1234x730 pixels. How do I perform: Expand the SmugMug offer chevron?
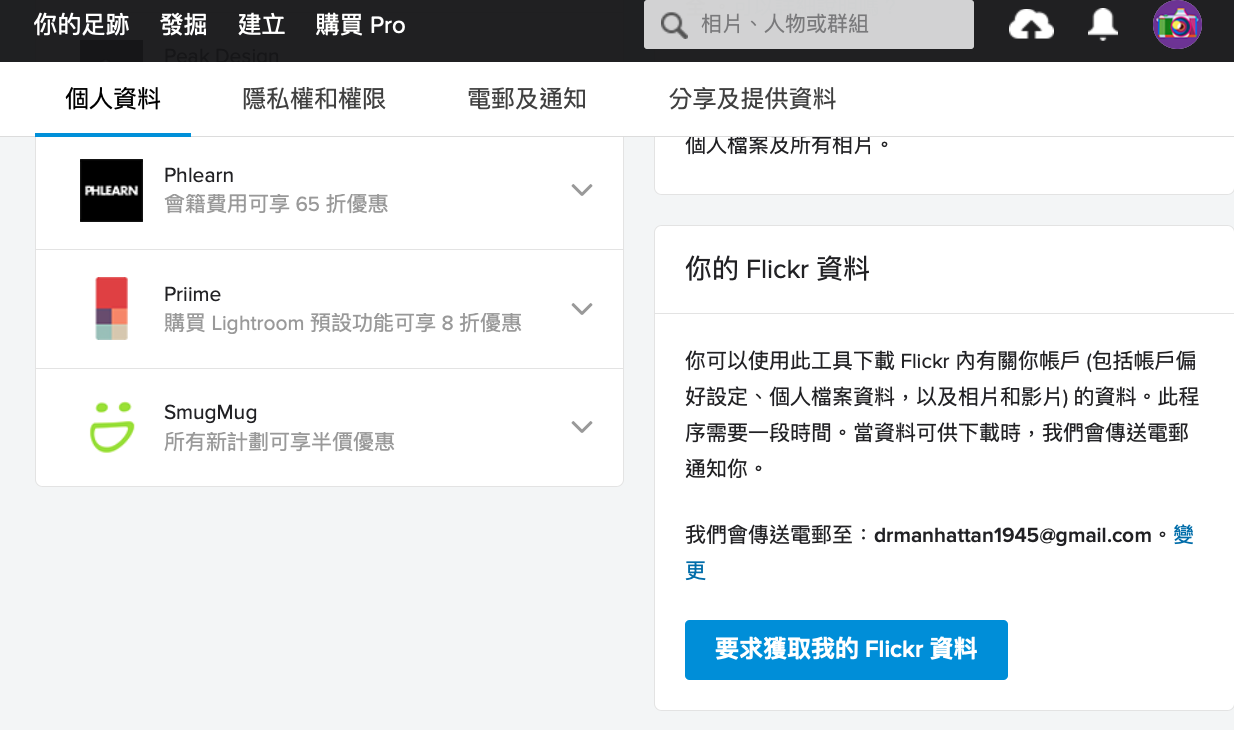[x=582, y=427]
